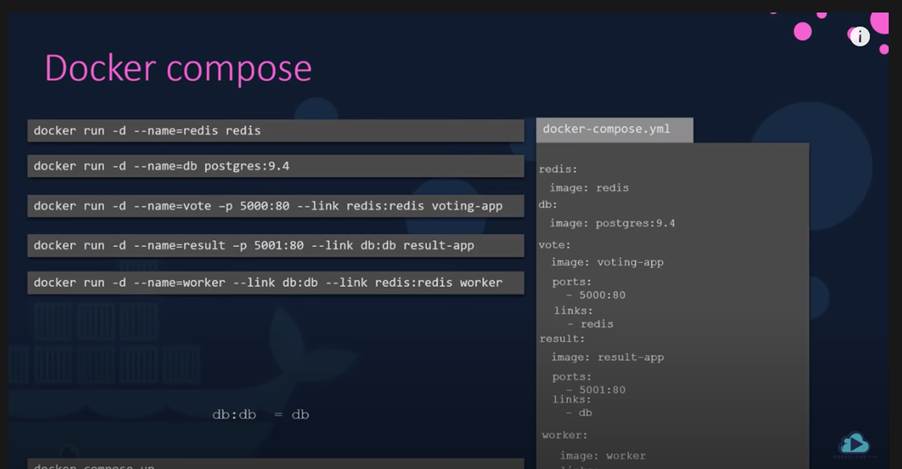The height and width of the screenshot is (469, 902).
Task: Click the 'image: voting-app' line
Action: pos(607,263)
